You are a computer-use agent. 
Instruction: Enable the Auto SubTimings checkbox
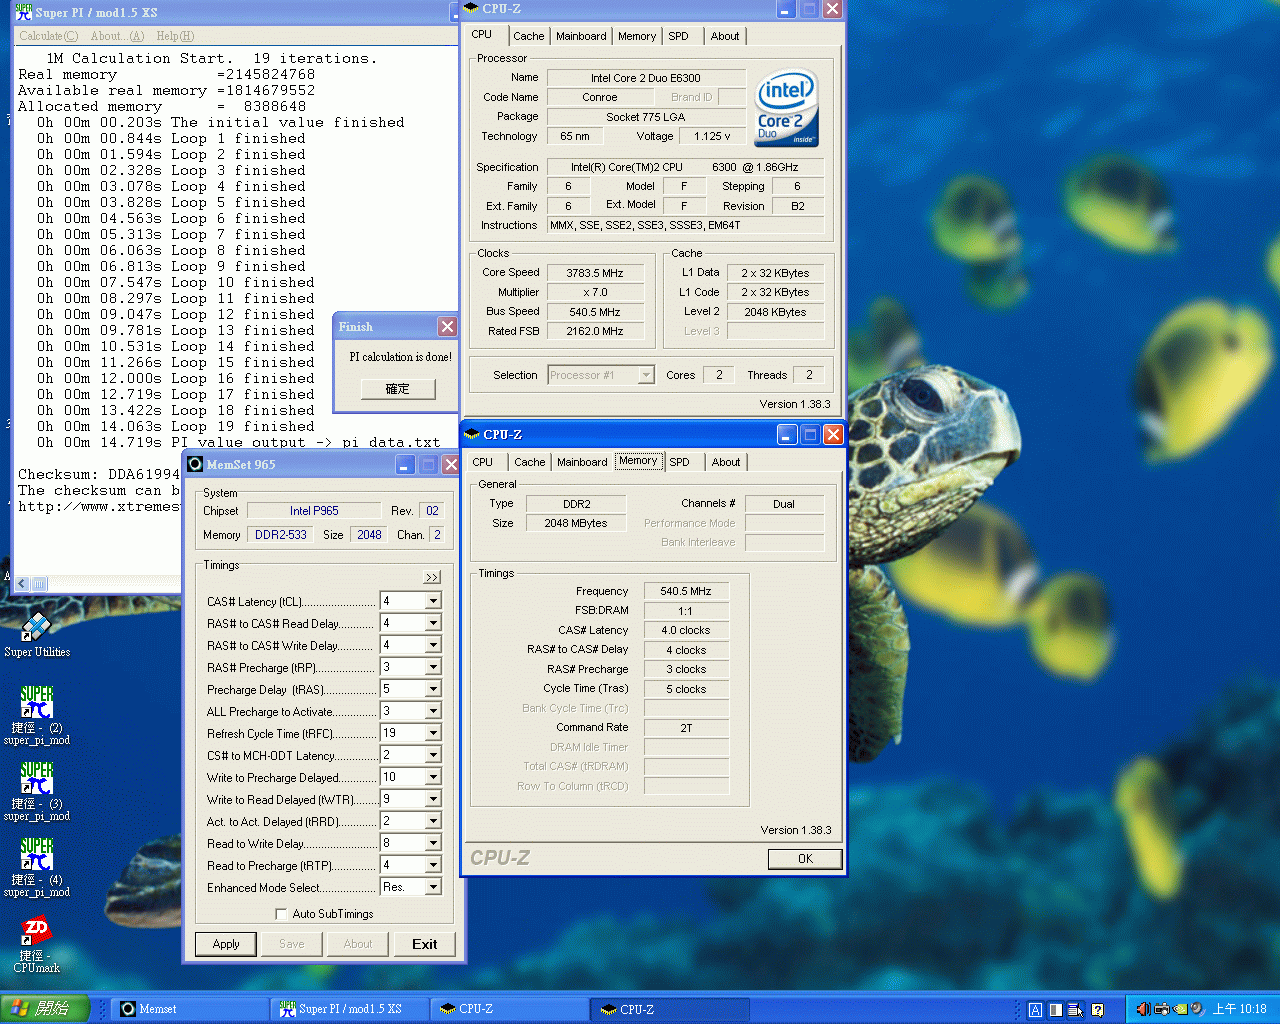tap(281, 913)
